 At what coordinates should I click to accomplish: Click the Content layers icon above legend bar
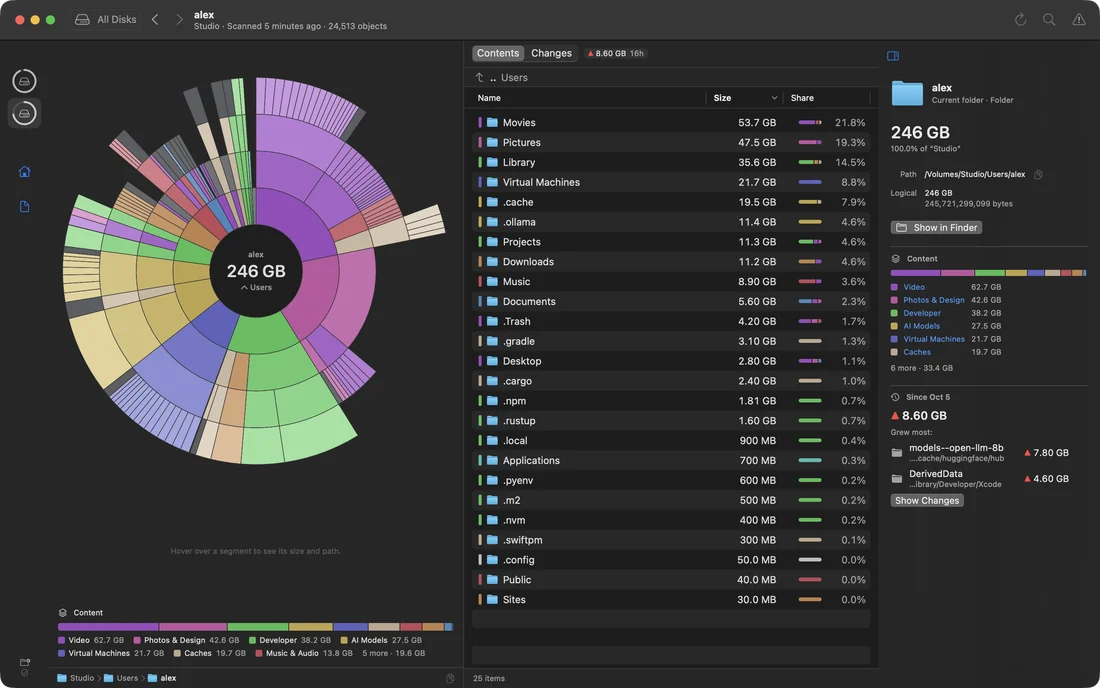click(x=62, y=613)
